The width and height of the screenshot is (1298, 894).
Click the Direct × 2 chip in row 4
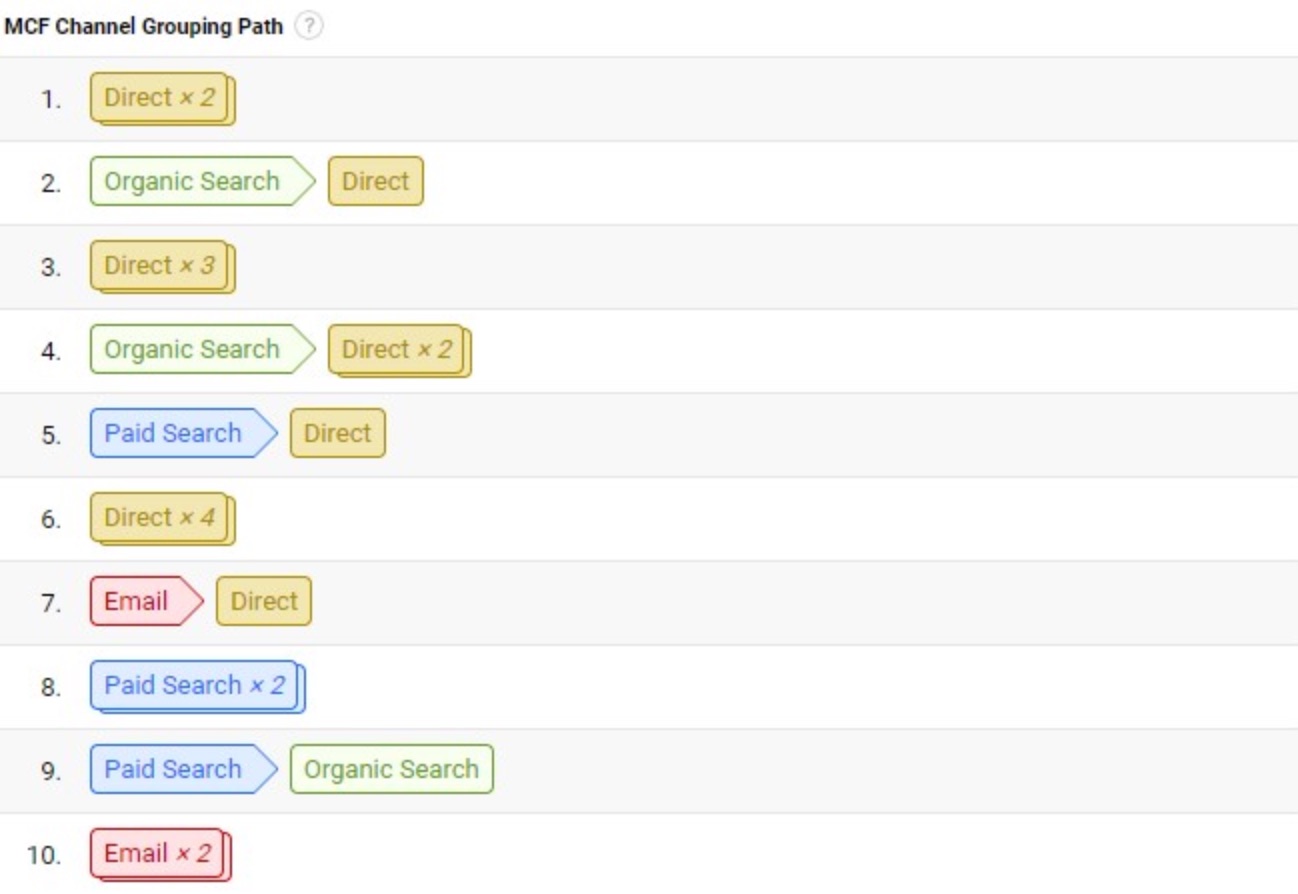tap(399, 350)
